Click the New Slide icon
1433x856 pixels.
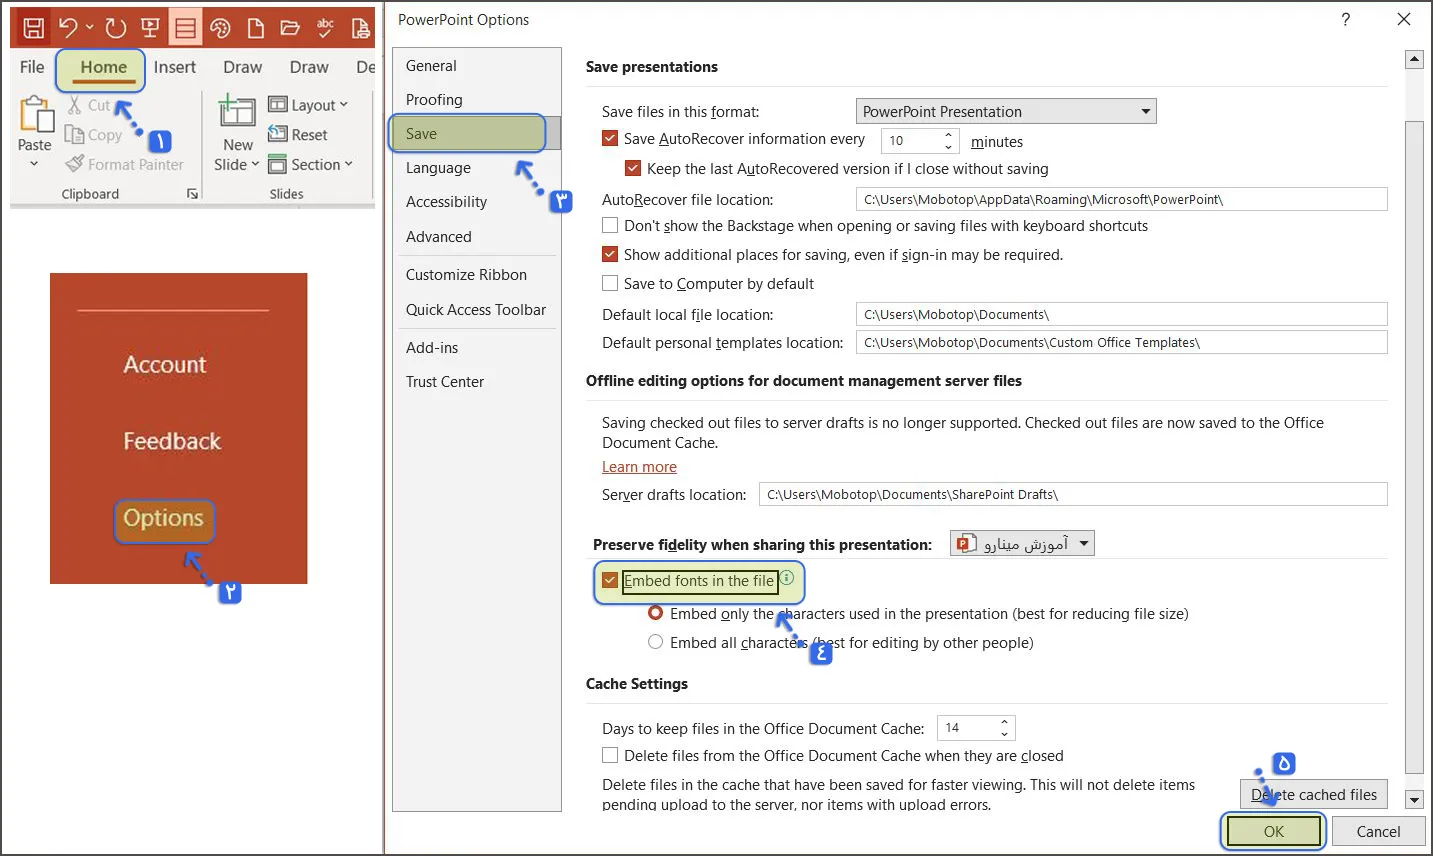(x=237, y=112)
